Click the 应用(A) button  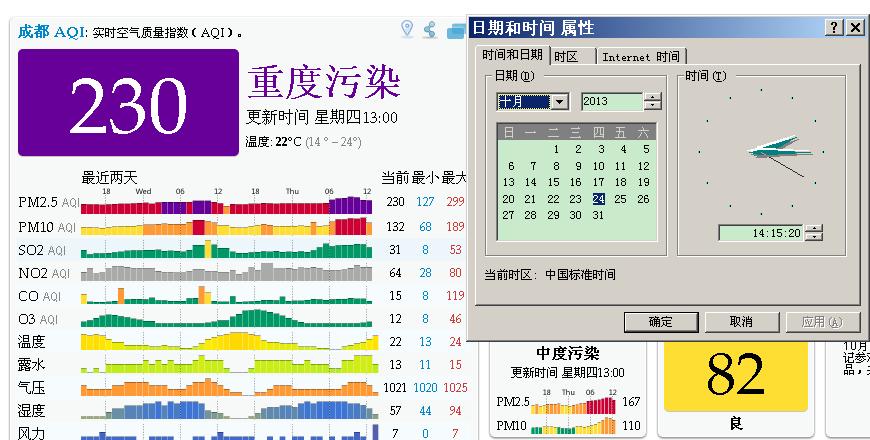coord(822,322)
